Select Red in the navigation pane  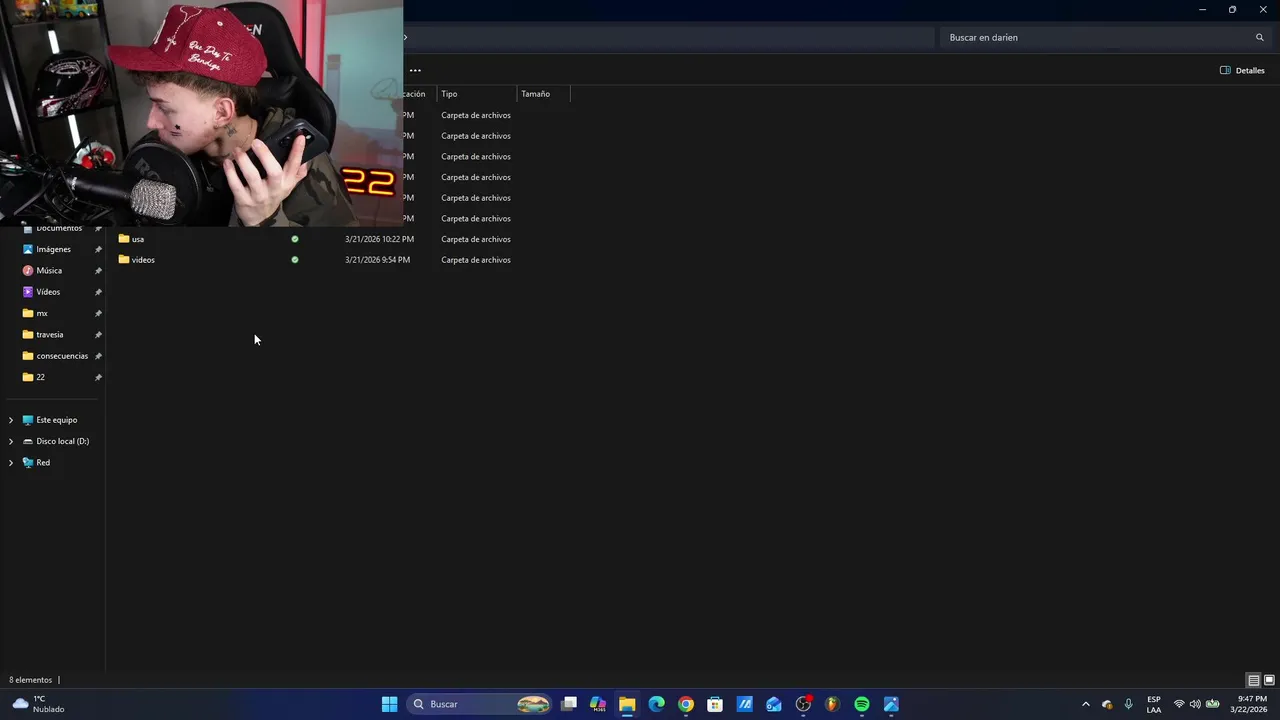click(43, 463)
